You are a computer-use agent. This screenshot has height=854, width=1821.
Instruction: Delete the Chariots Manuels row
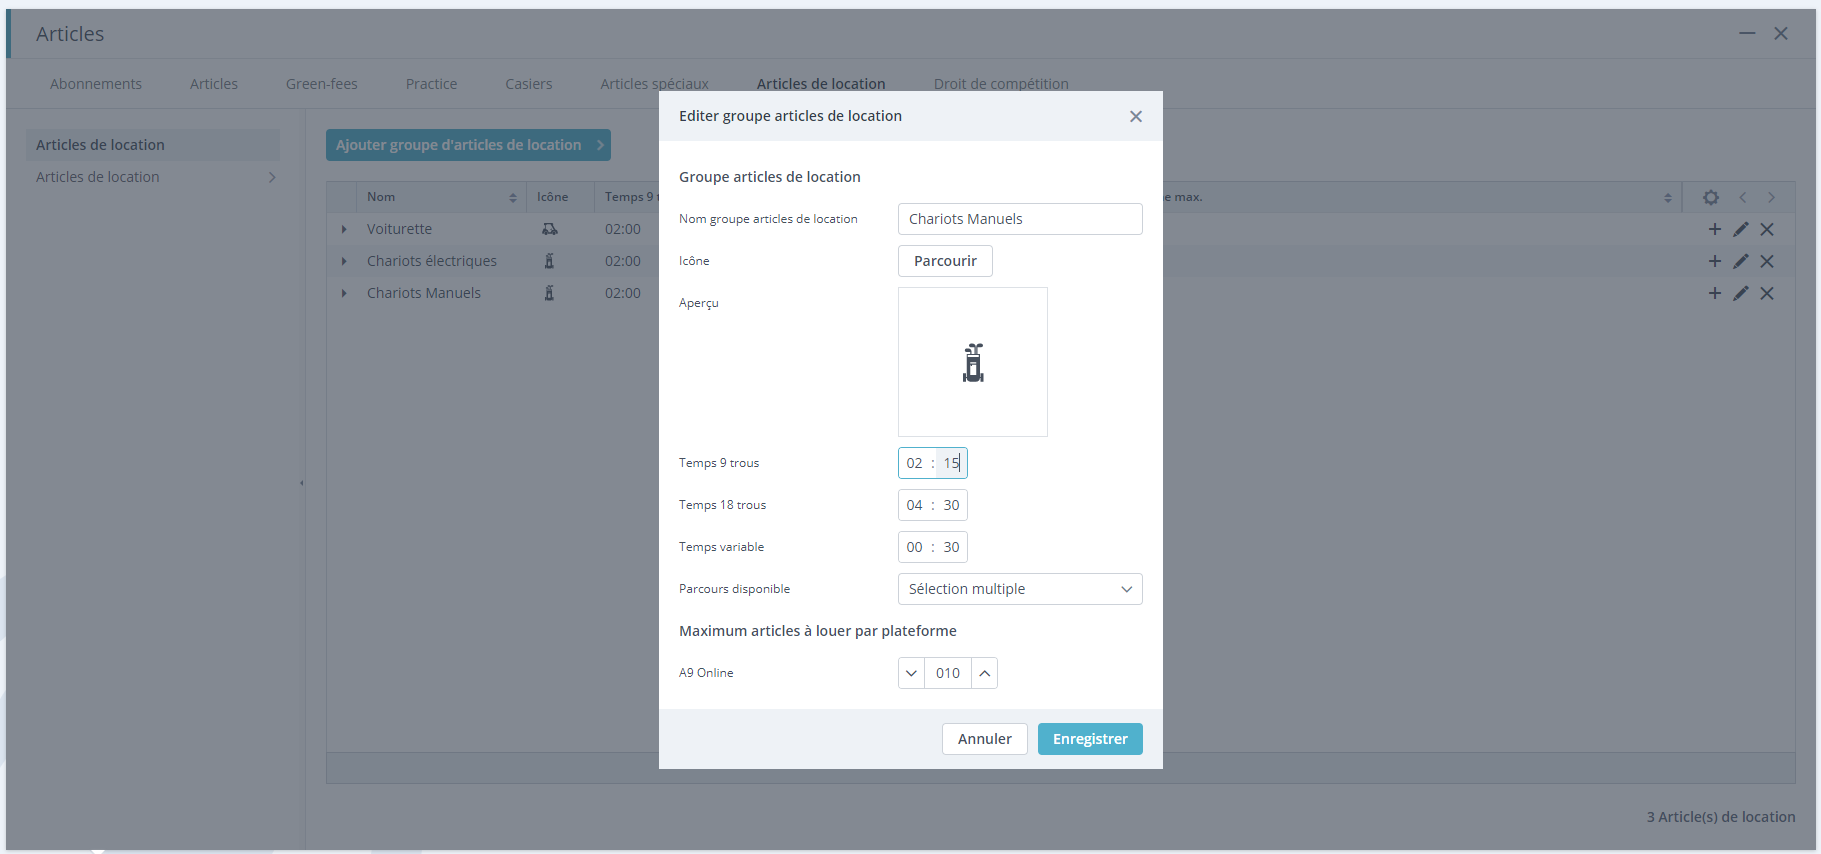(1767, 293)
